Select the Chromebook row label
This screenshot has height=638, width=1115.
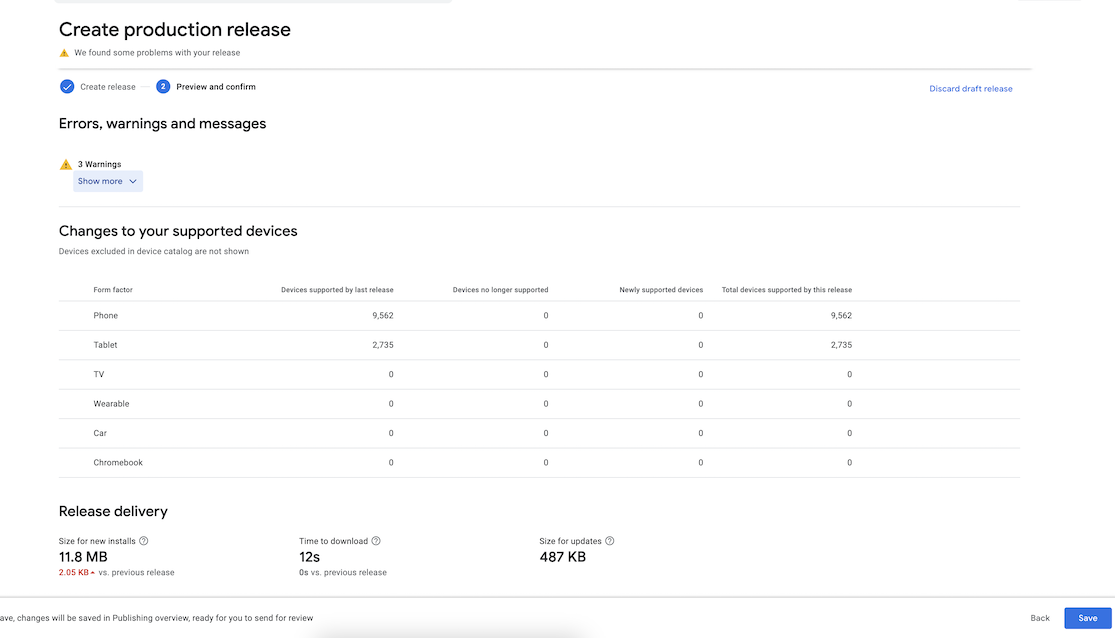[118, 462]
